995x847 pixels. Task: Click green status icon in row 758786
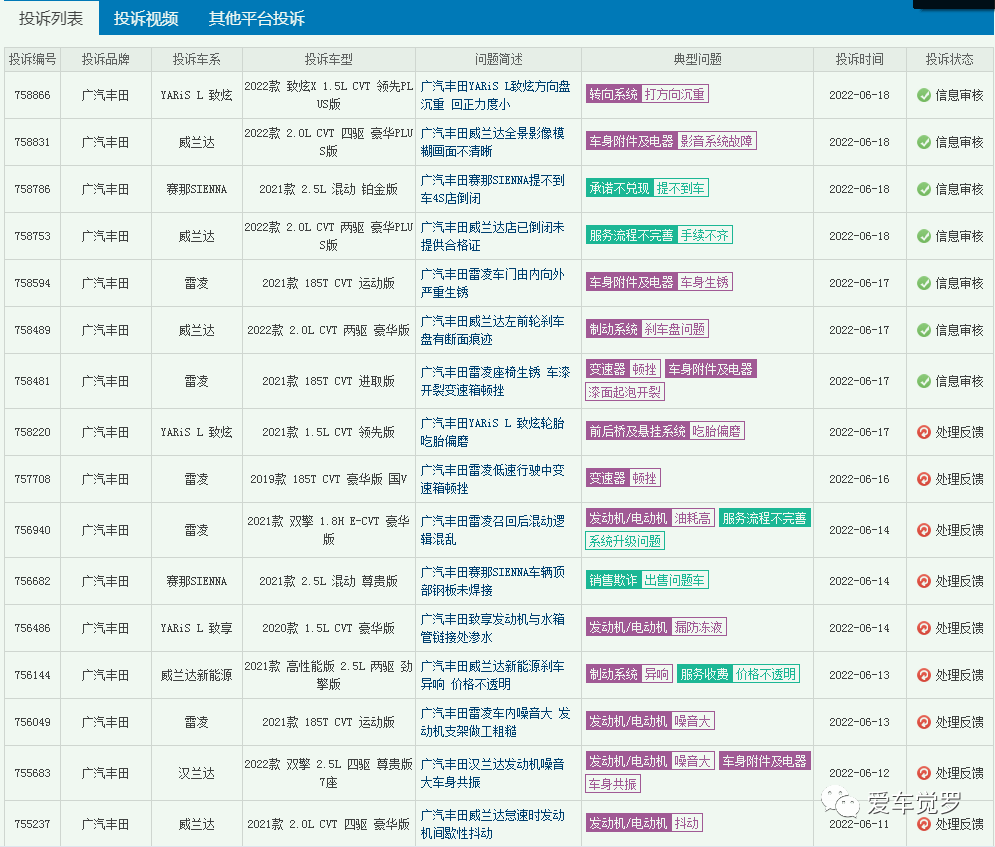tap(924, 189)
